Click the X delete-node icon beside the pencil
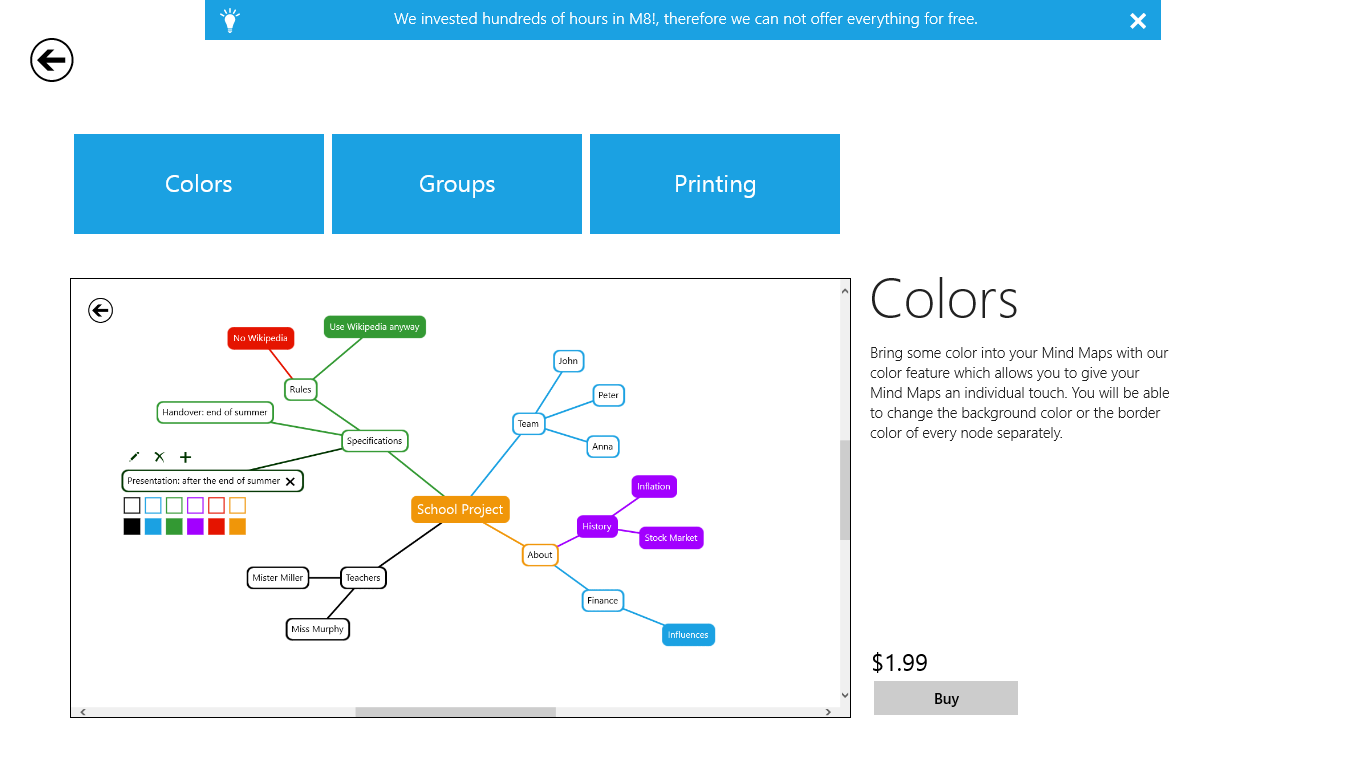The image size is (1366, 768). coord(159,457)
